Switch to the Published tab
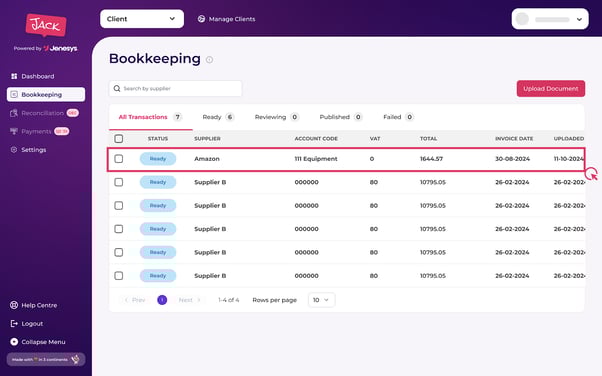Viewport: 602px width, 376px height. pos(341,117)
